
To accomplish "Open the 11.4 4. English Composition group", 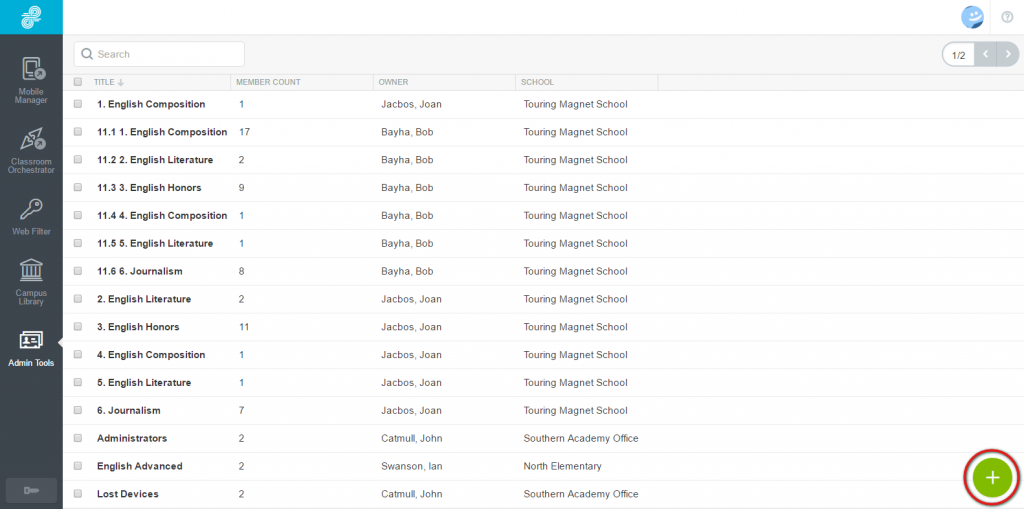I will (x=162, y=216).
